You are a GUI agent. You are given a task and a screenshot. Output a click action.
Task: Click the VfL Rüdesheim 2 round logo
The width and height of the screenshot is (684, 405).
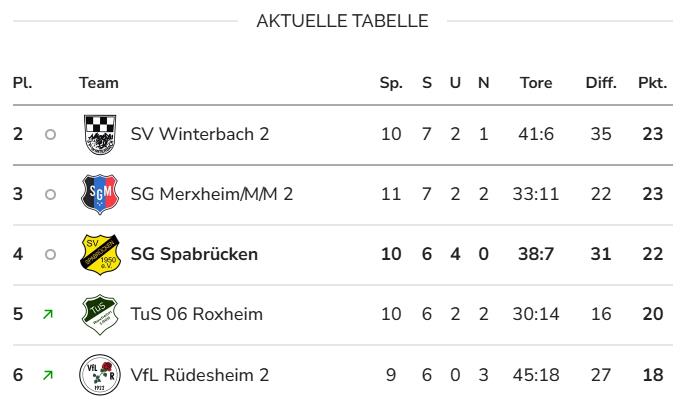(99, 375)
